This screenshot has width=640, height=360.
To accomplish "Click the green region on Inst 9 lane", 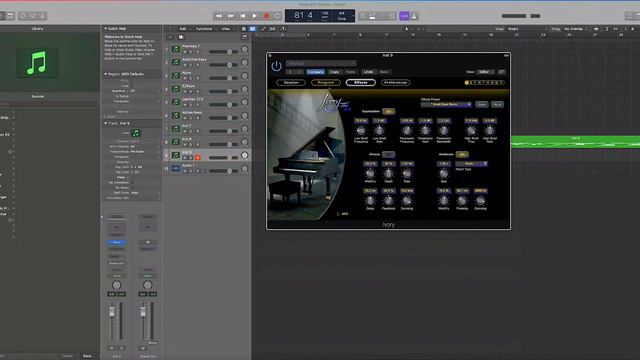I will (x=576, y=142).
